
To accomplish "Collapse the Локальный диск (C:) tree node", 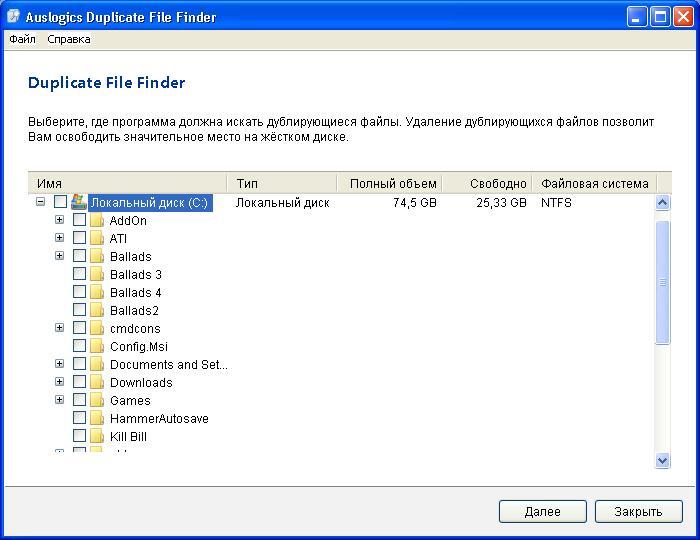I will tap(41, 202).
